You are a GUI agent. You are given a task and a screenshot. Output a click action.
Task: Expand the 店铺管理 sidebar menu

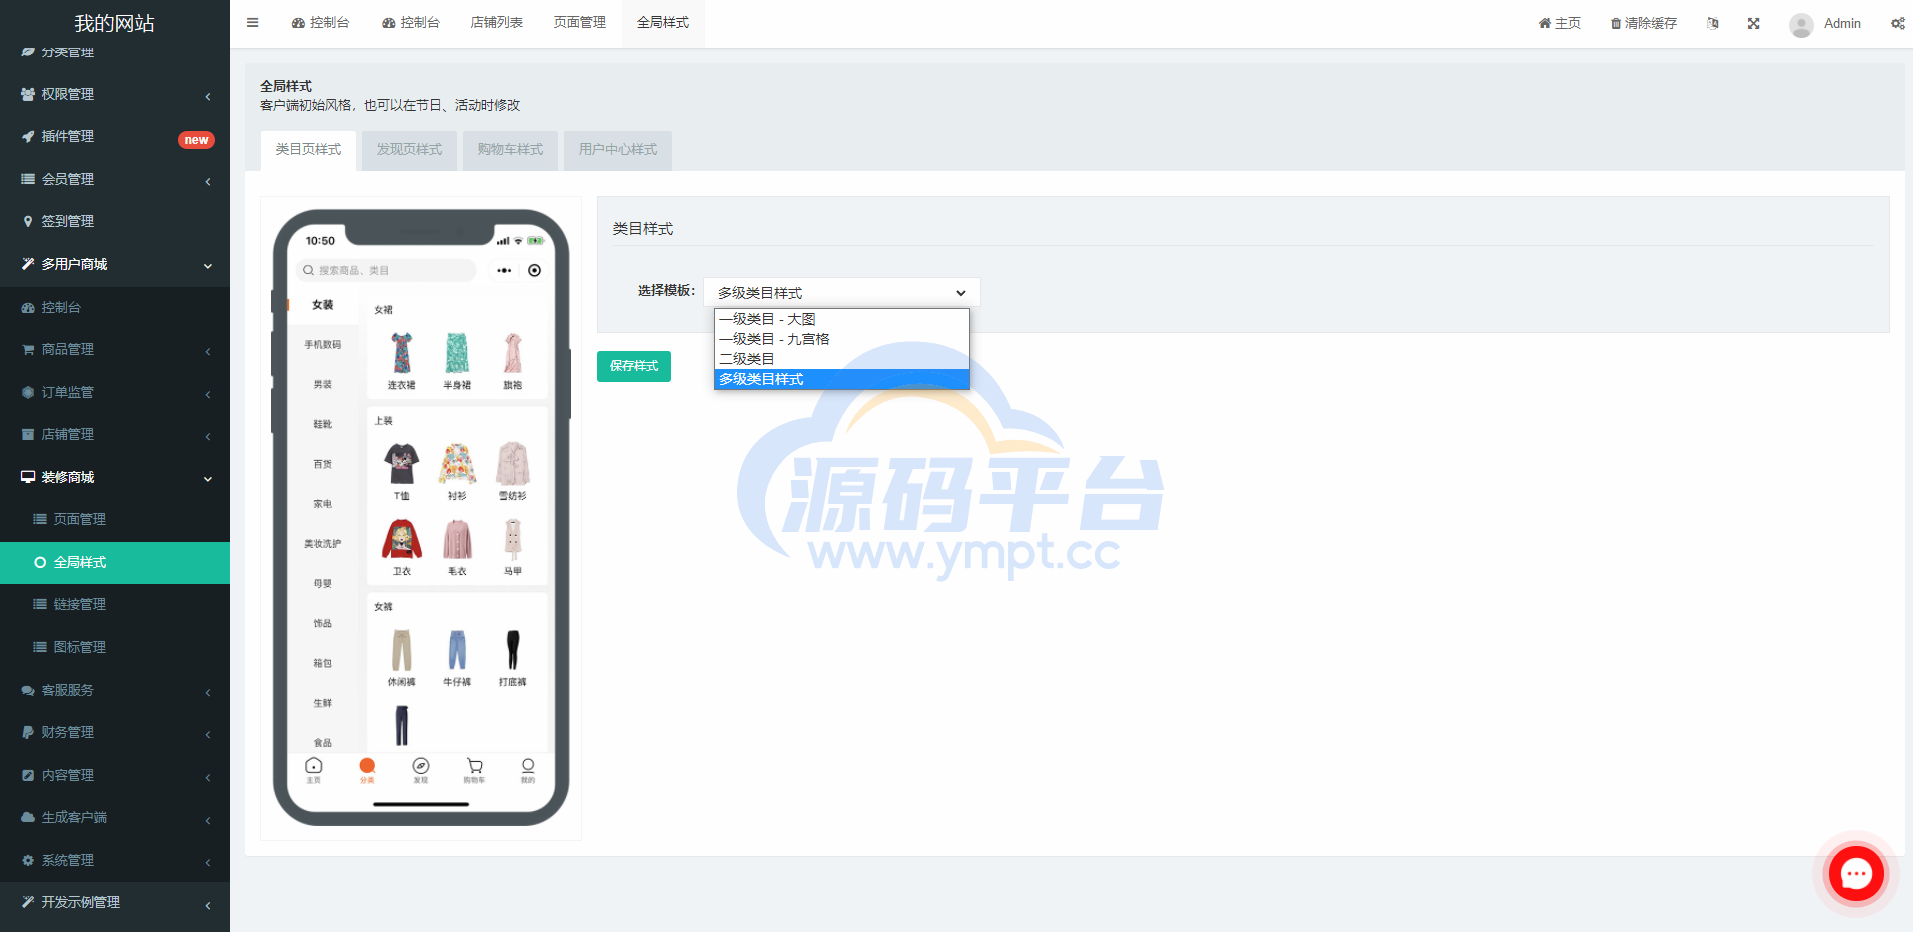click(115, 434)
